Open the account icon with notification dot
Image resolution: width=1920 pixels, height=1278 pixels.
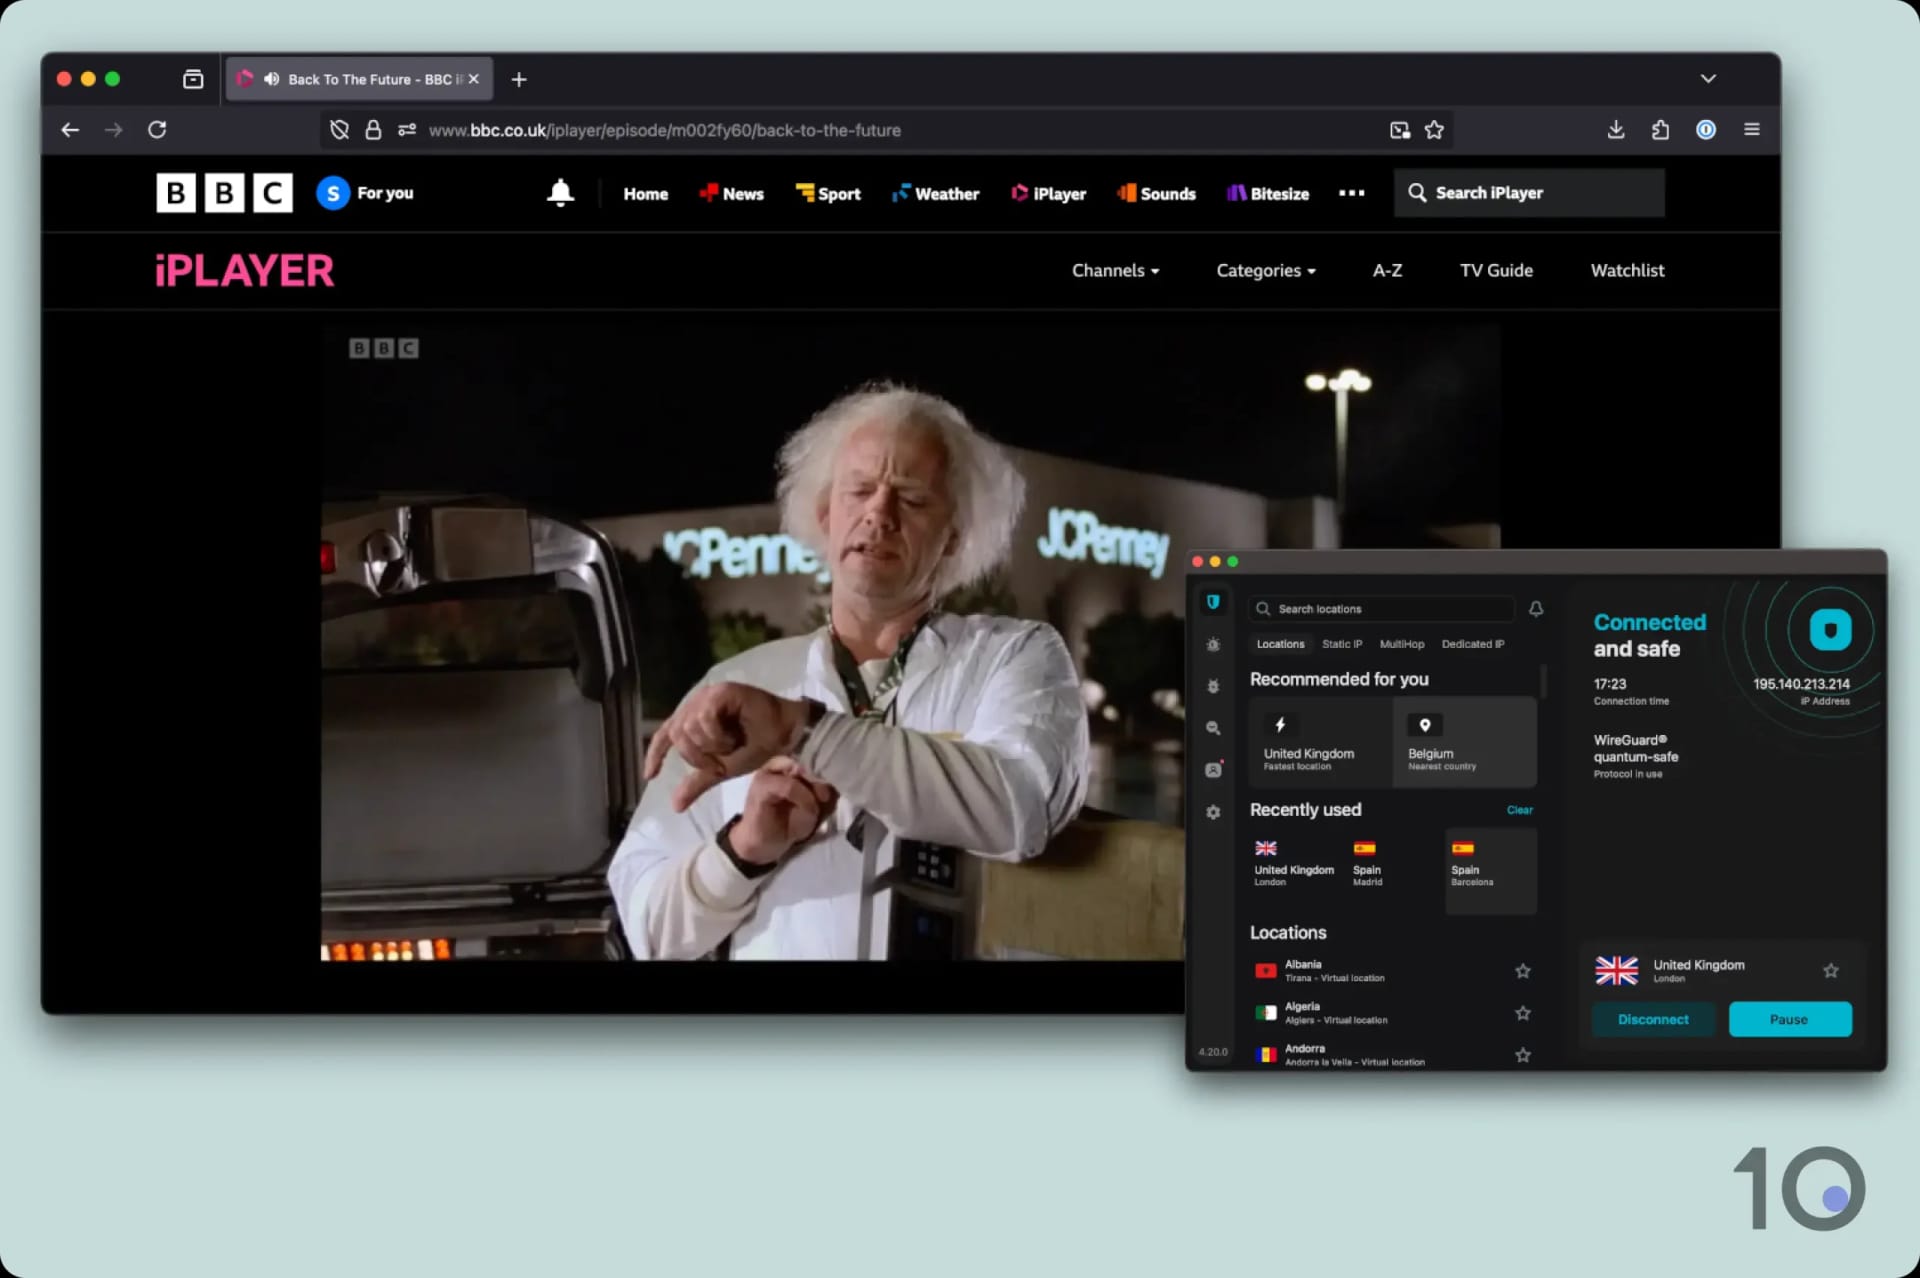[x=1213, y=769]
